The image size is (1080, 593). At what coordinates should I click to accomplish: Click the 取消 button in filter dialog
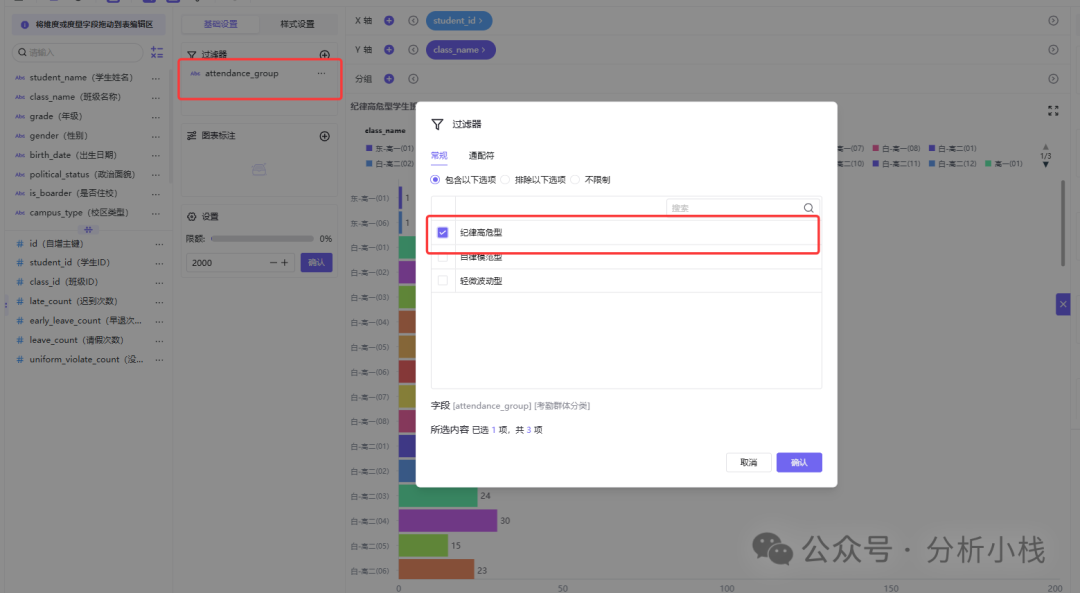click(x=749, y=462)
